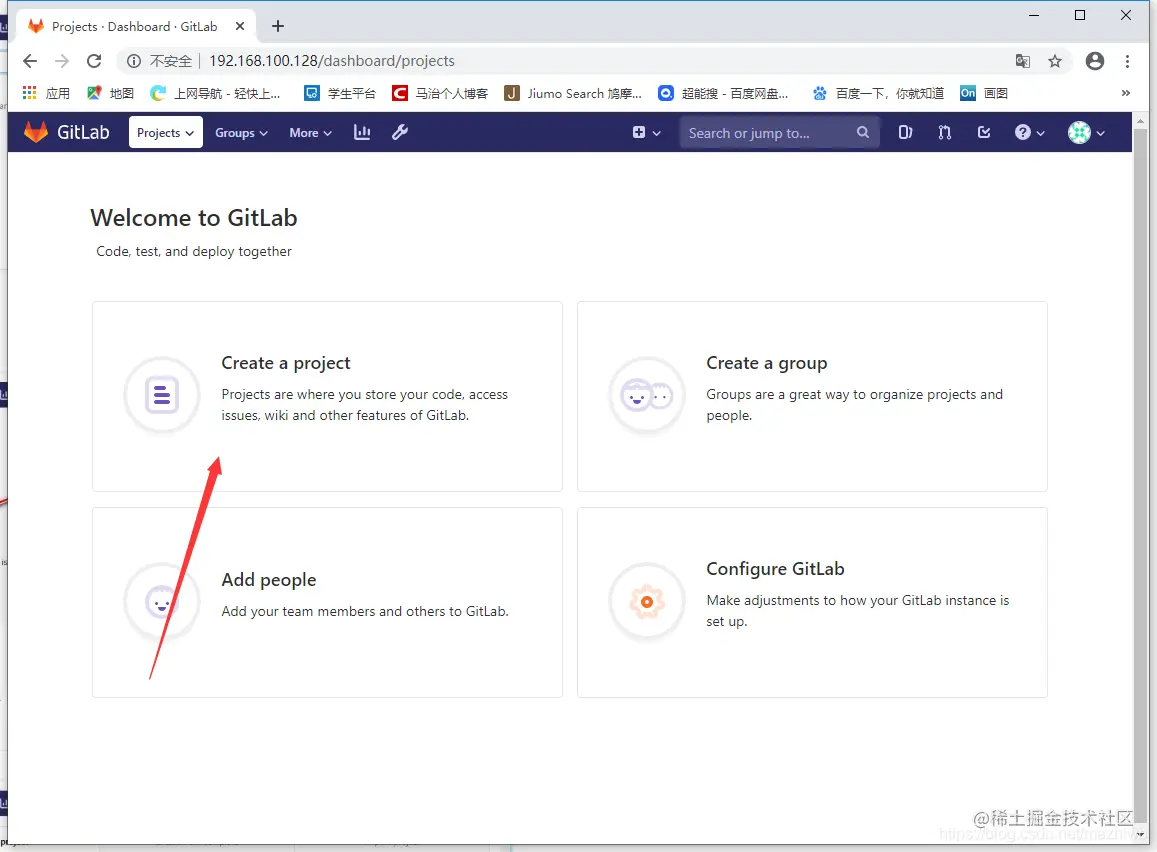
Task: Open the Chrome three-dot menu
Action: 1127,60
